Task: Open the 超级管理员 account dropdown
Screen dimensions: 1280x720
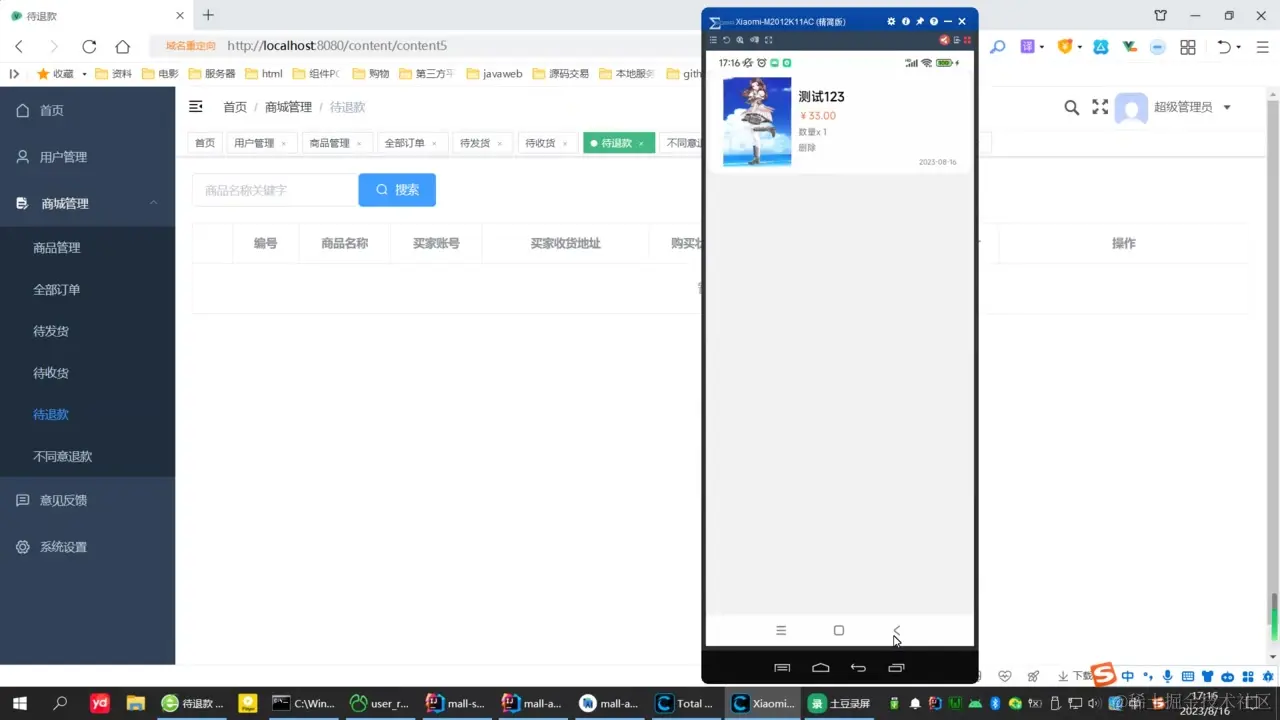Action: click(1192, 107)
